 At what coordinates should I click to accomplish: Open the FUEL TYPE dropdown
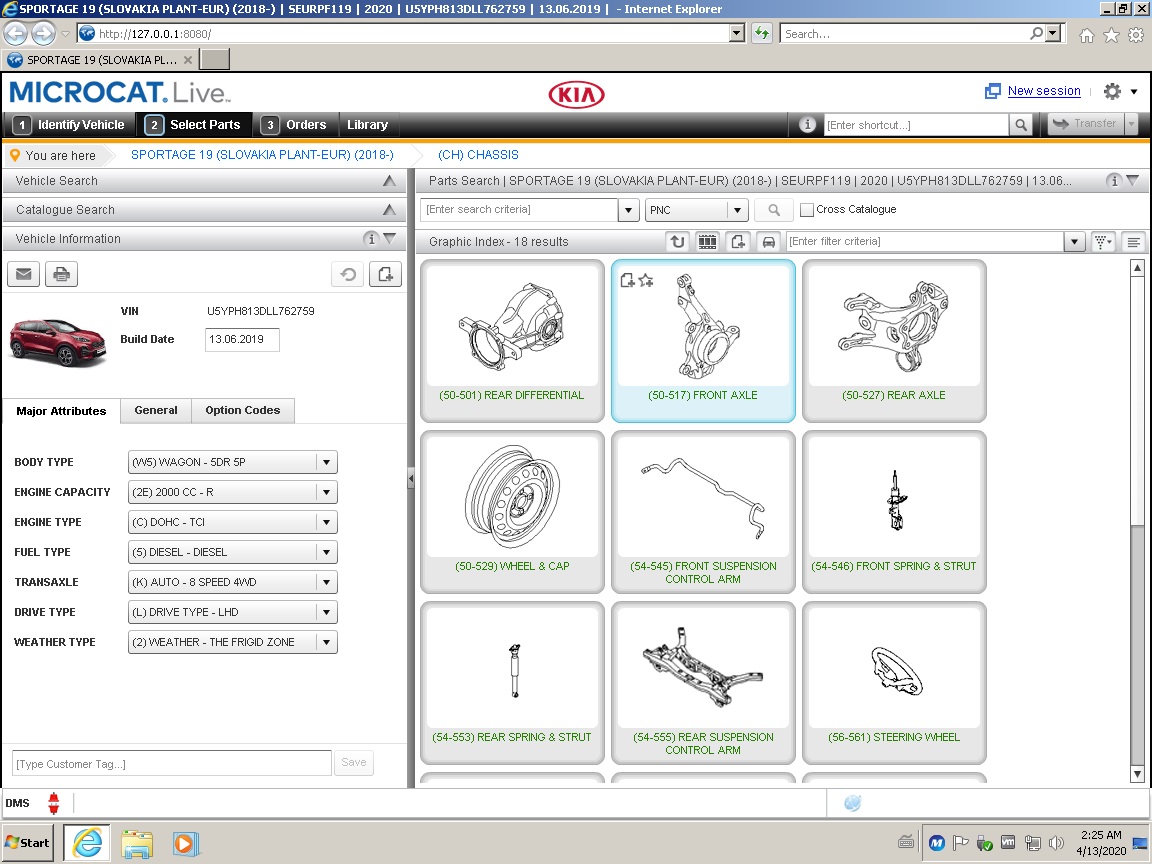(x=326, y=552)
